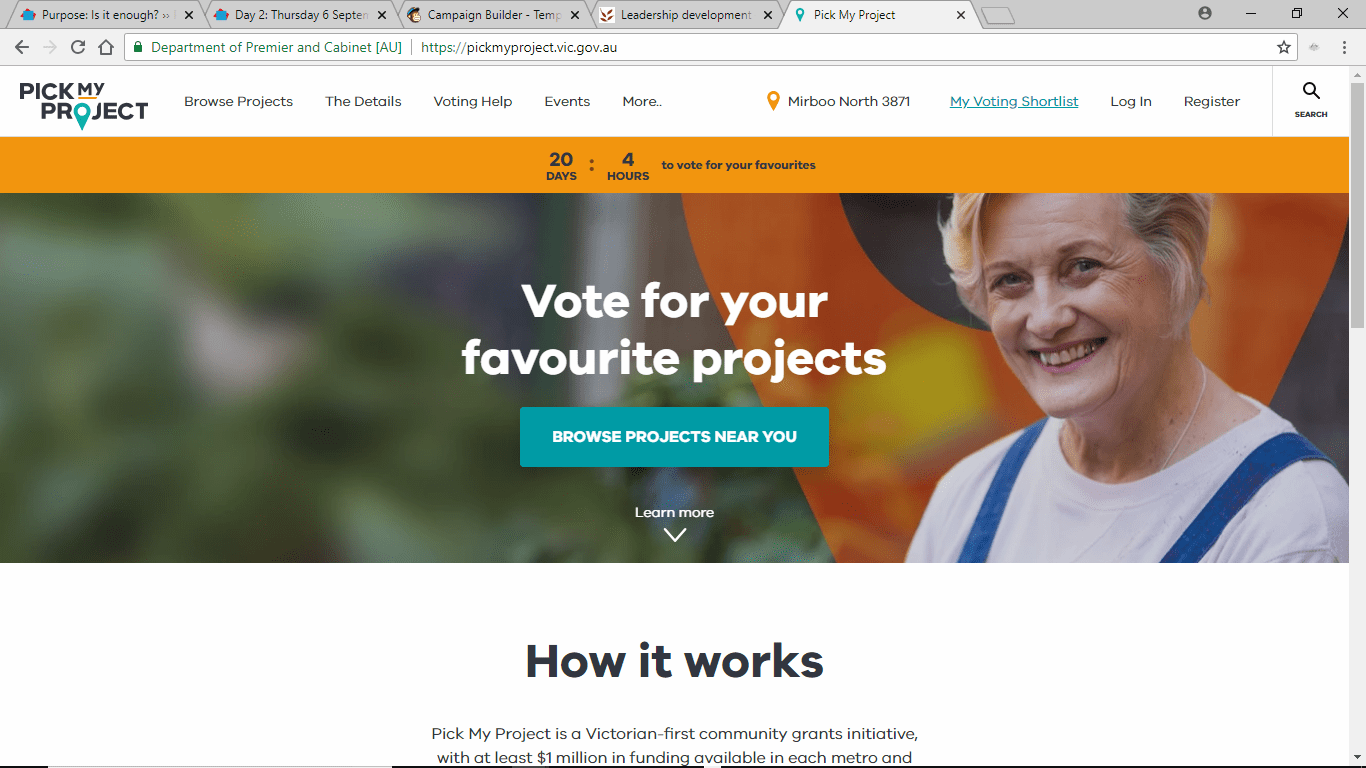Click the Pick My Project logo
Screen dimensions: 1366x768
pos(84,105)
